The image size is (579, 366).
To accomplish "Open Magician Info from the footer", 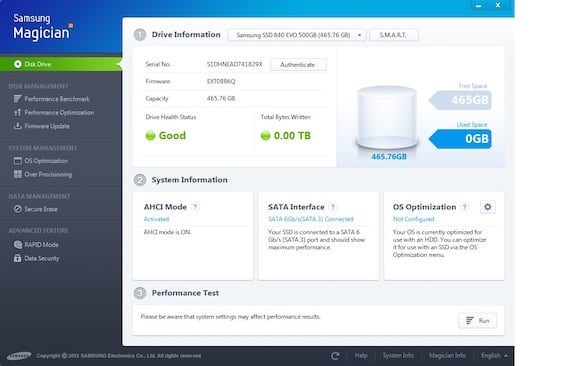I will pos(447,356).
